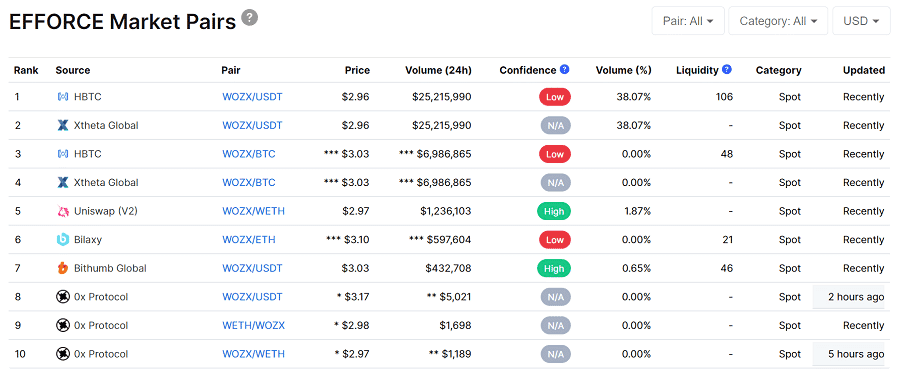Sort table by Source column header
This screenshot has width=900, height=375.
[x=73, y=70]
